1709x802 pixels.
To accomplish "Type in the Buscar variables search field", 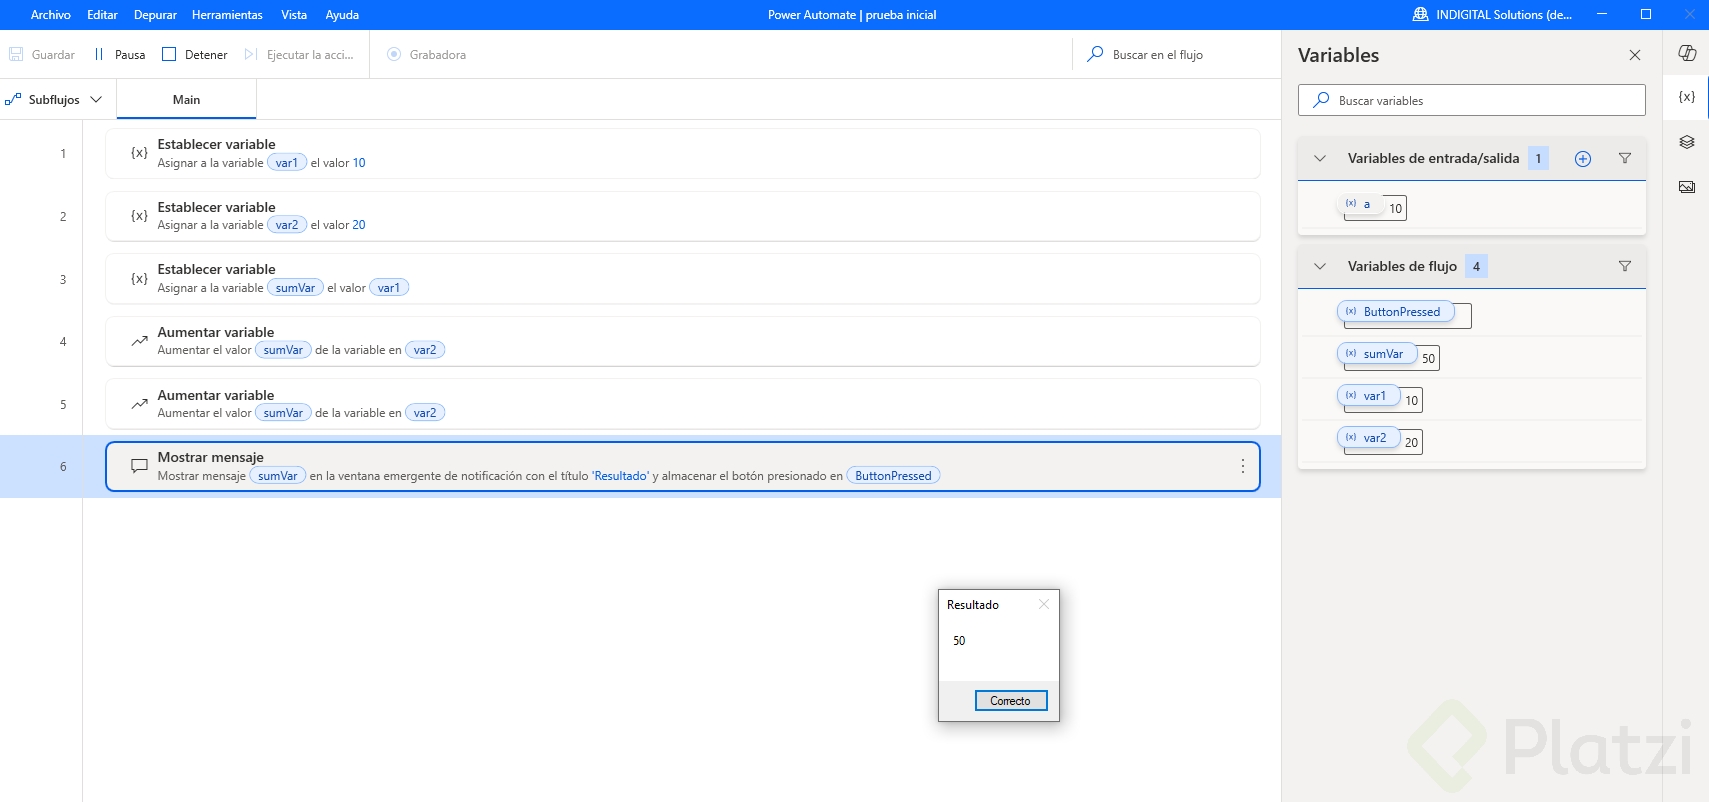I will 1472,100.
